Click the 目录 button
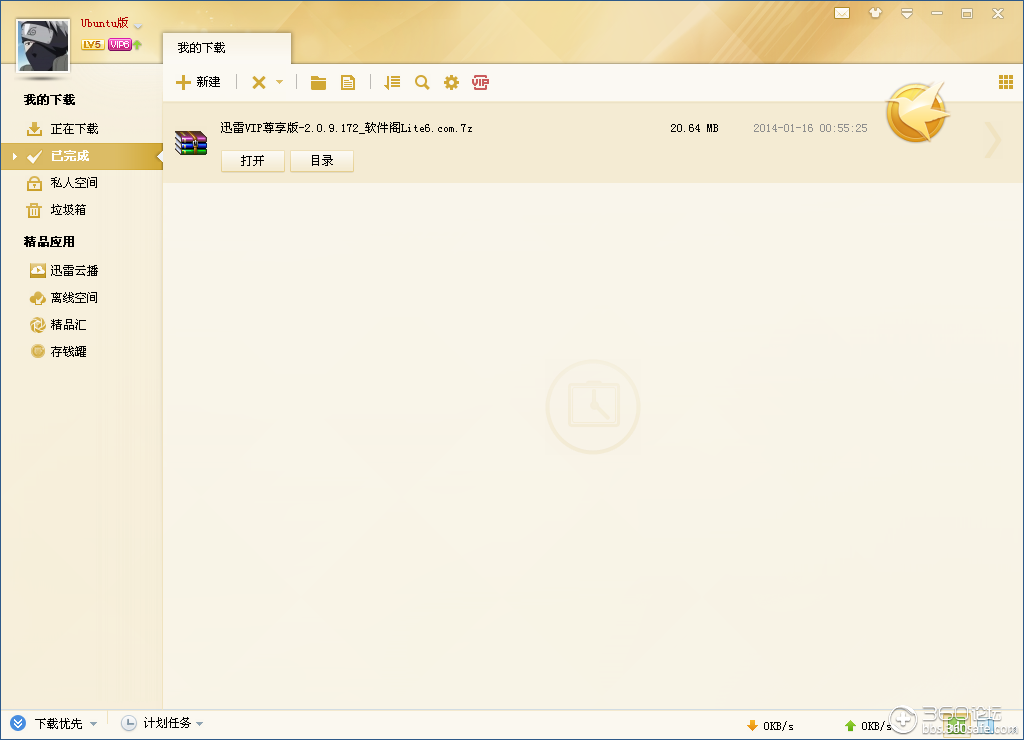Screen dimensions: 1024x740 (x=322, y=161)
